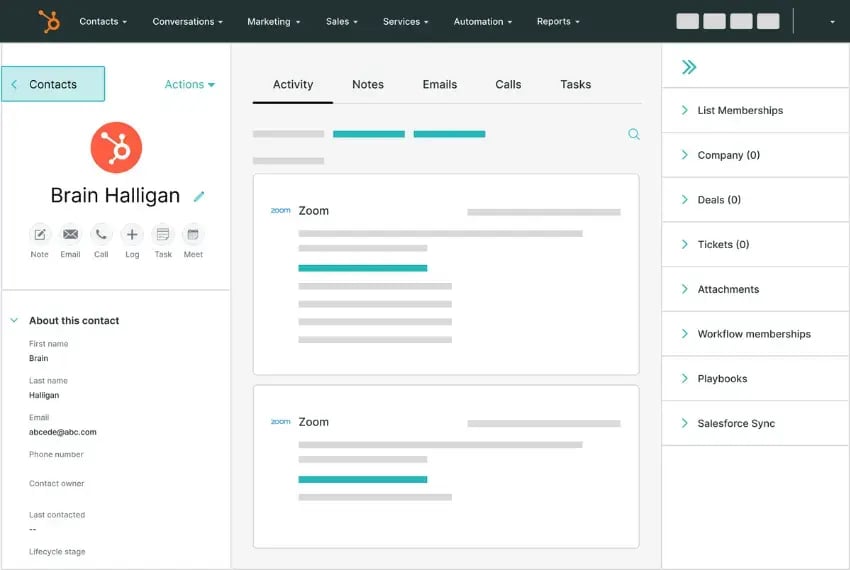Open the Sales menu
The image size is (850, 570).
pos(342,22)
